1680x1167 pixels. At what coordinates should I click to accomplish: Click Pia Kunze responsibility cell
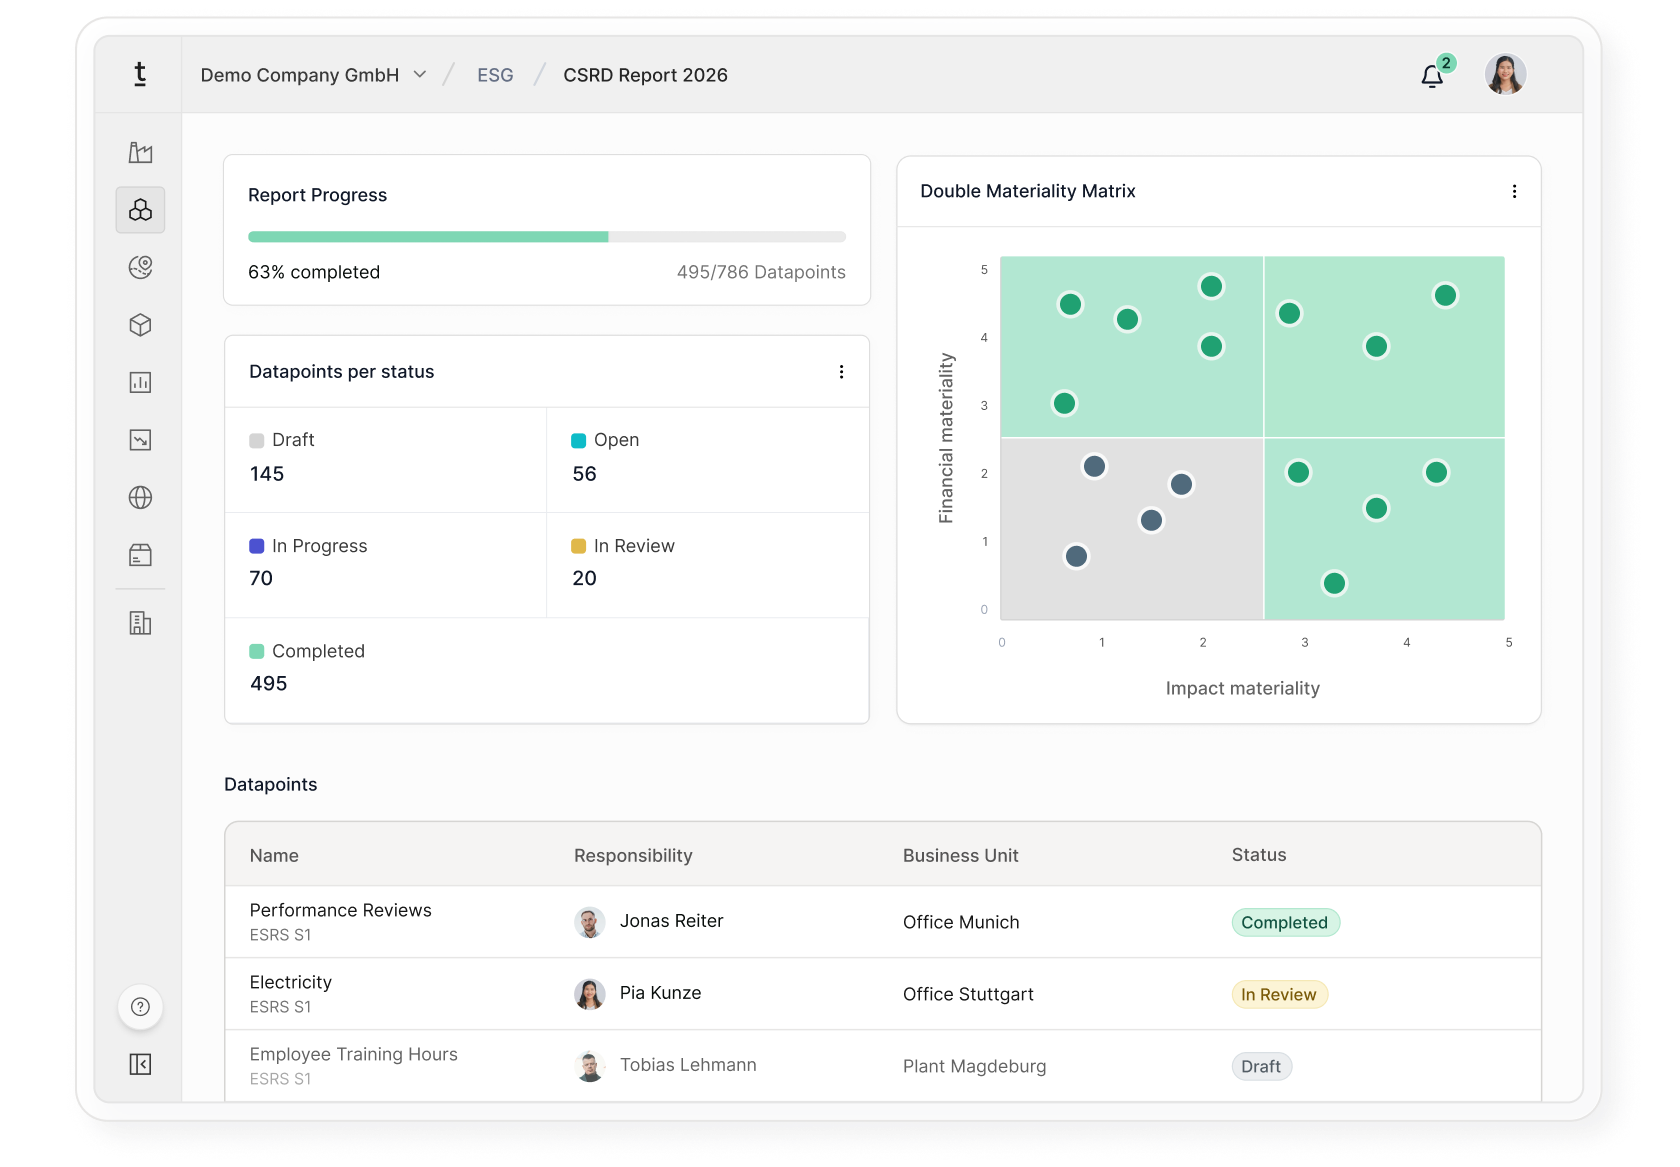(x=638, y=994)
